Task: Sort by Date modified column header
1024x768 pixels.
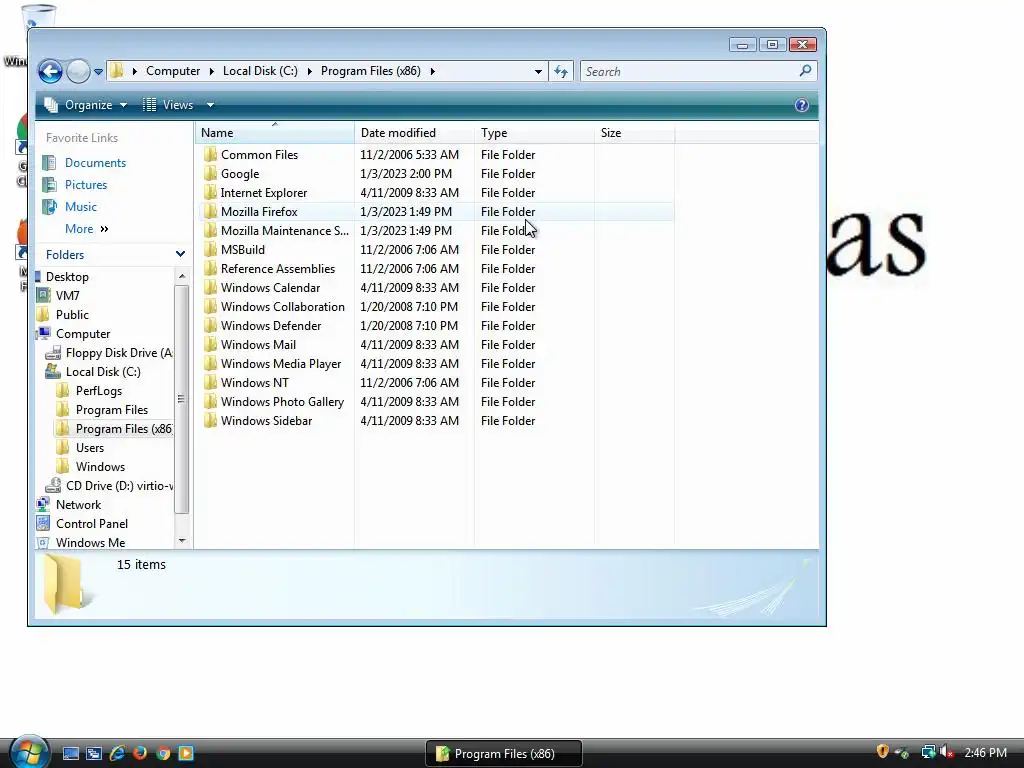Action: pos(414,133)
